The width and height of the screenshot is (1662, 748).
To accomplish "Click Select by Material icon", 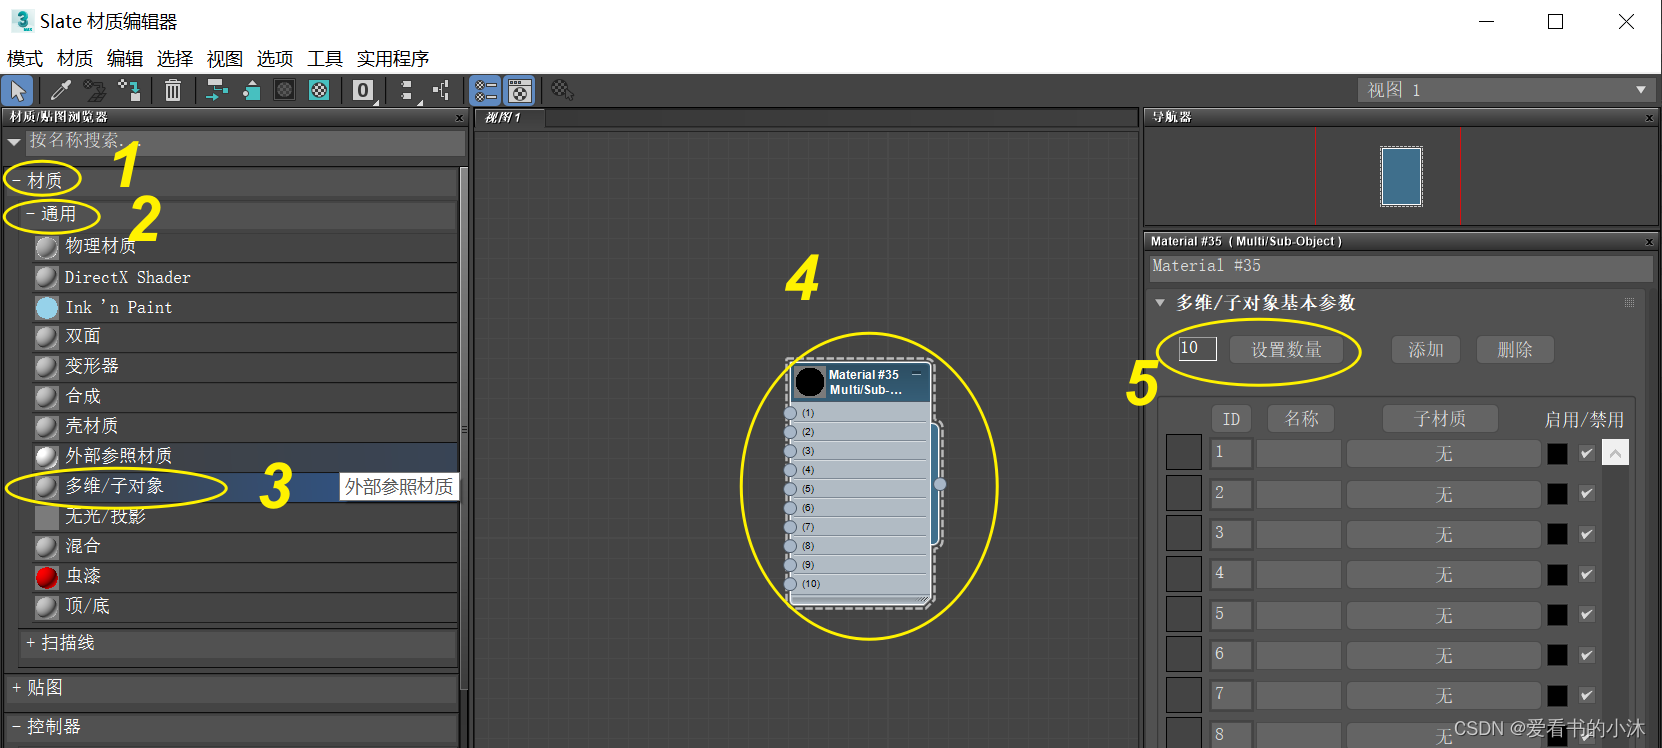I will (563, 90).
